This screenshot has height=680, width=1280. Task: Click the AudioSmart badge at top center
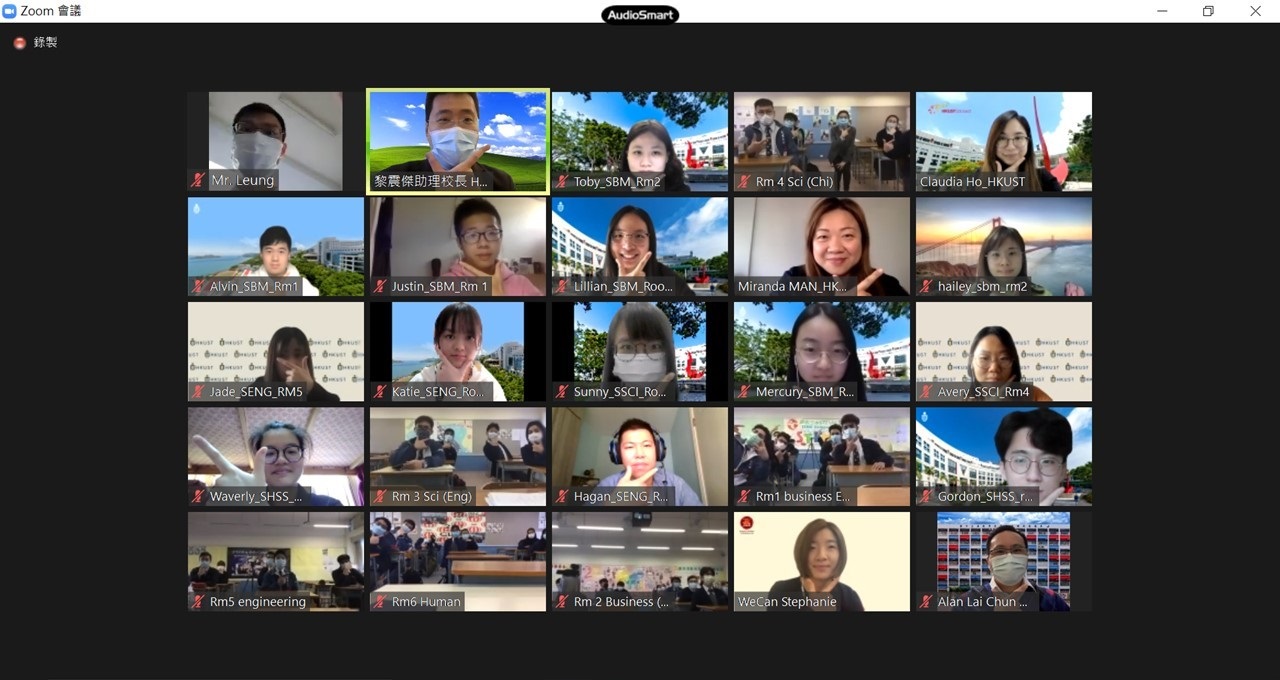pyautogui.click(x=640, y=15)
